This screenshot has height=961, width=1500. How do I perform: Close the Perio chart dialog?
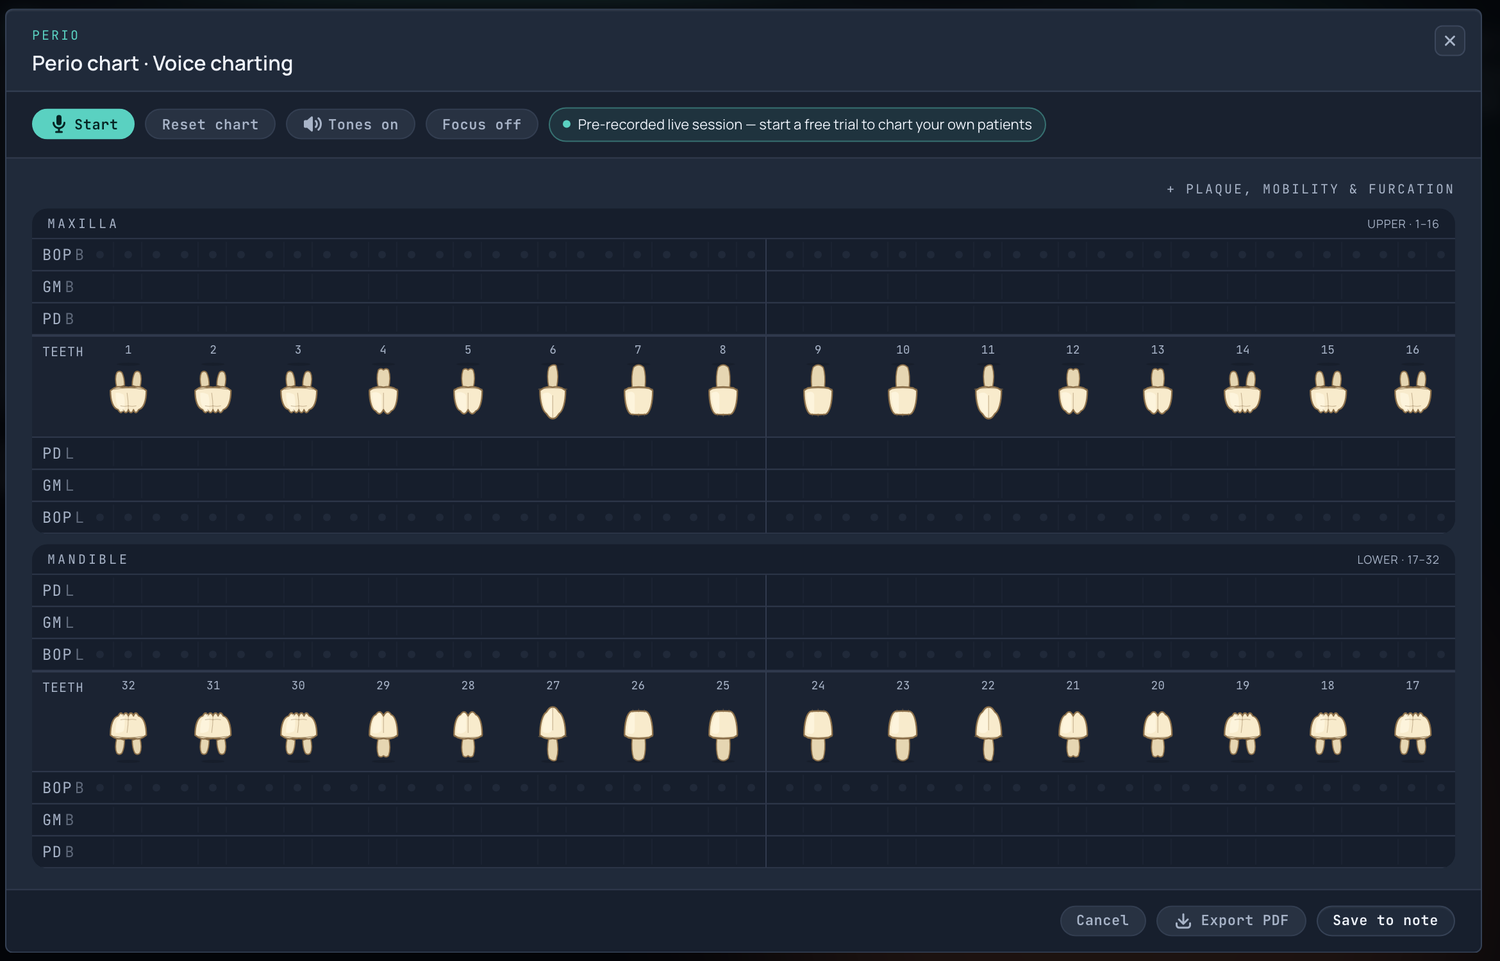(x=1450, y=41)
